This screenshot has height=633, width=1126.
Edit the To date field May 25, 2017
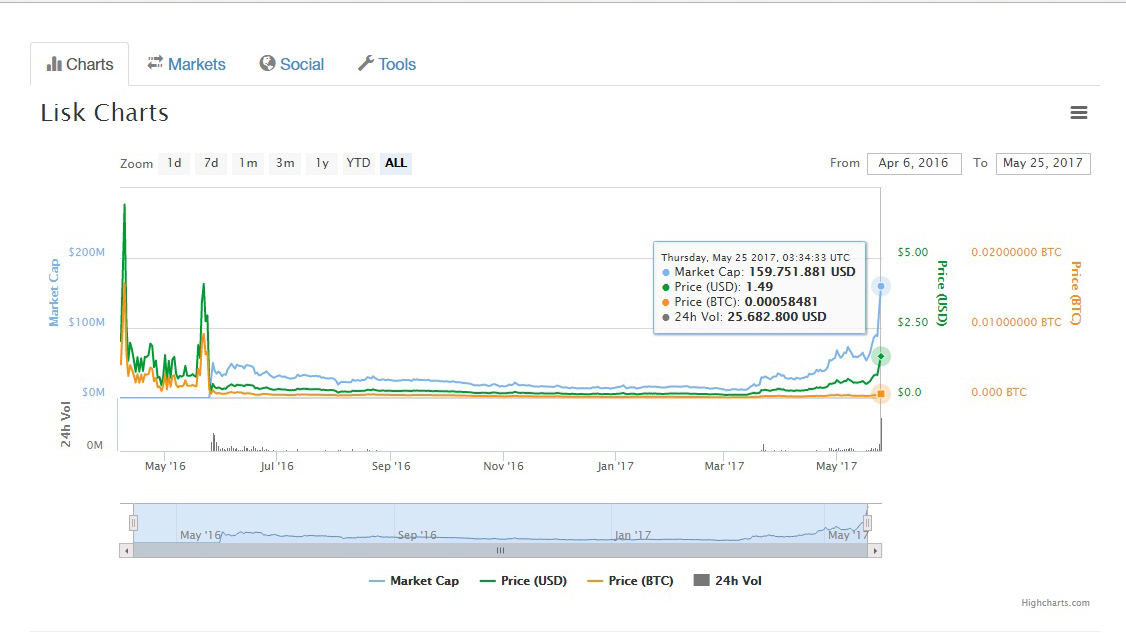pos(1043,163)
